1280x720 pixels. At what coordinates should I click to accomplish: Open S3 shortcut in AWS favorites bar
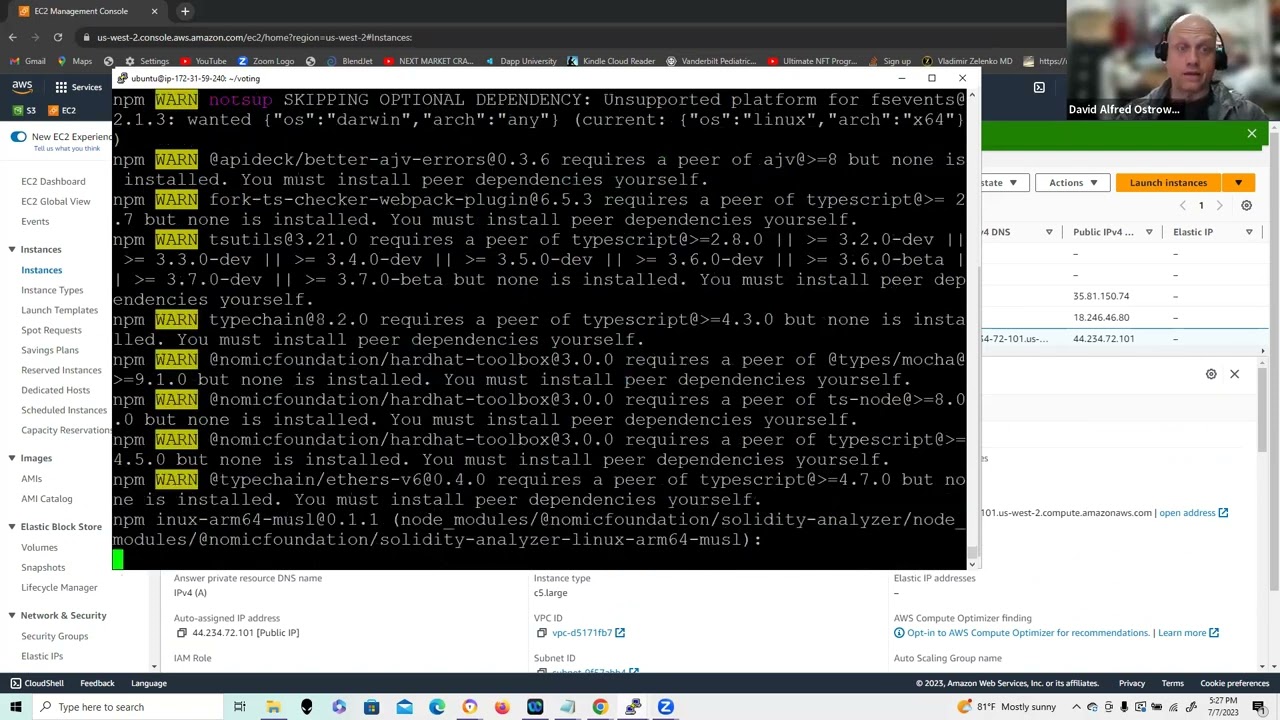pos(25,110)
